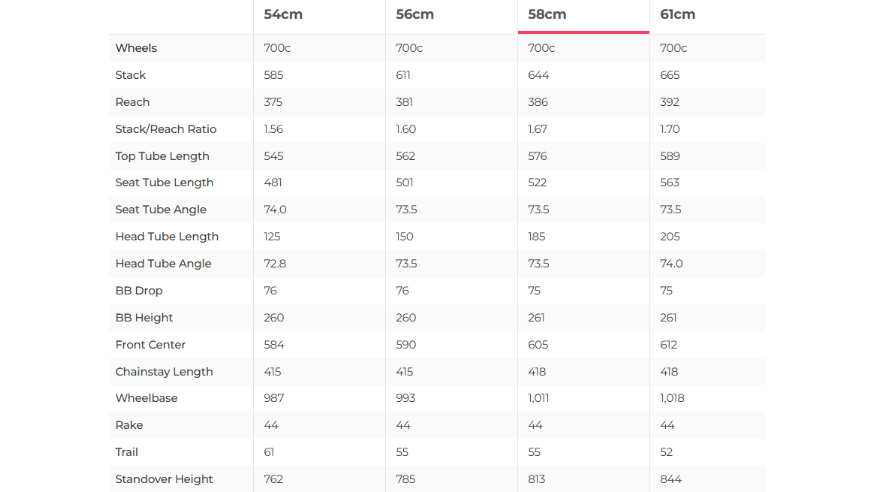This screenshot has width=874, height=492.
Task: Click the Stack row label
Action: point(130,75)
